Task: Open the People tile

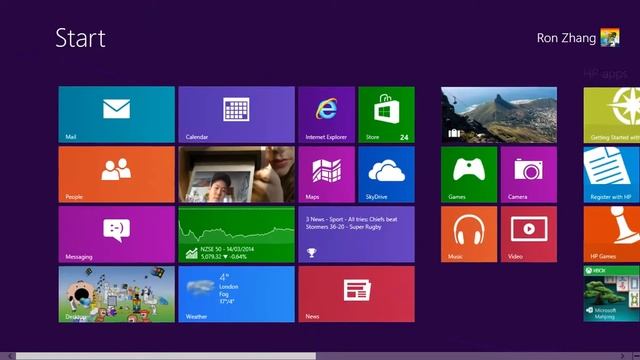Action: tap(116, 174)
